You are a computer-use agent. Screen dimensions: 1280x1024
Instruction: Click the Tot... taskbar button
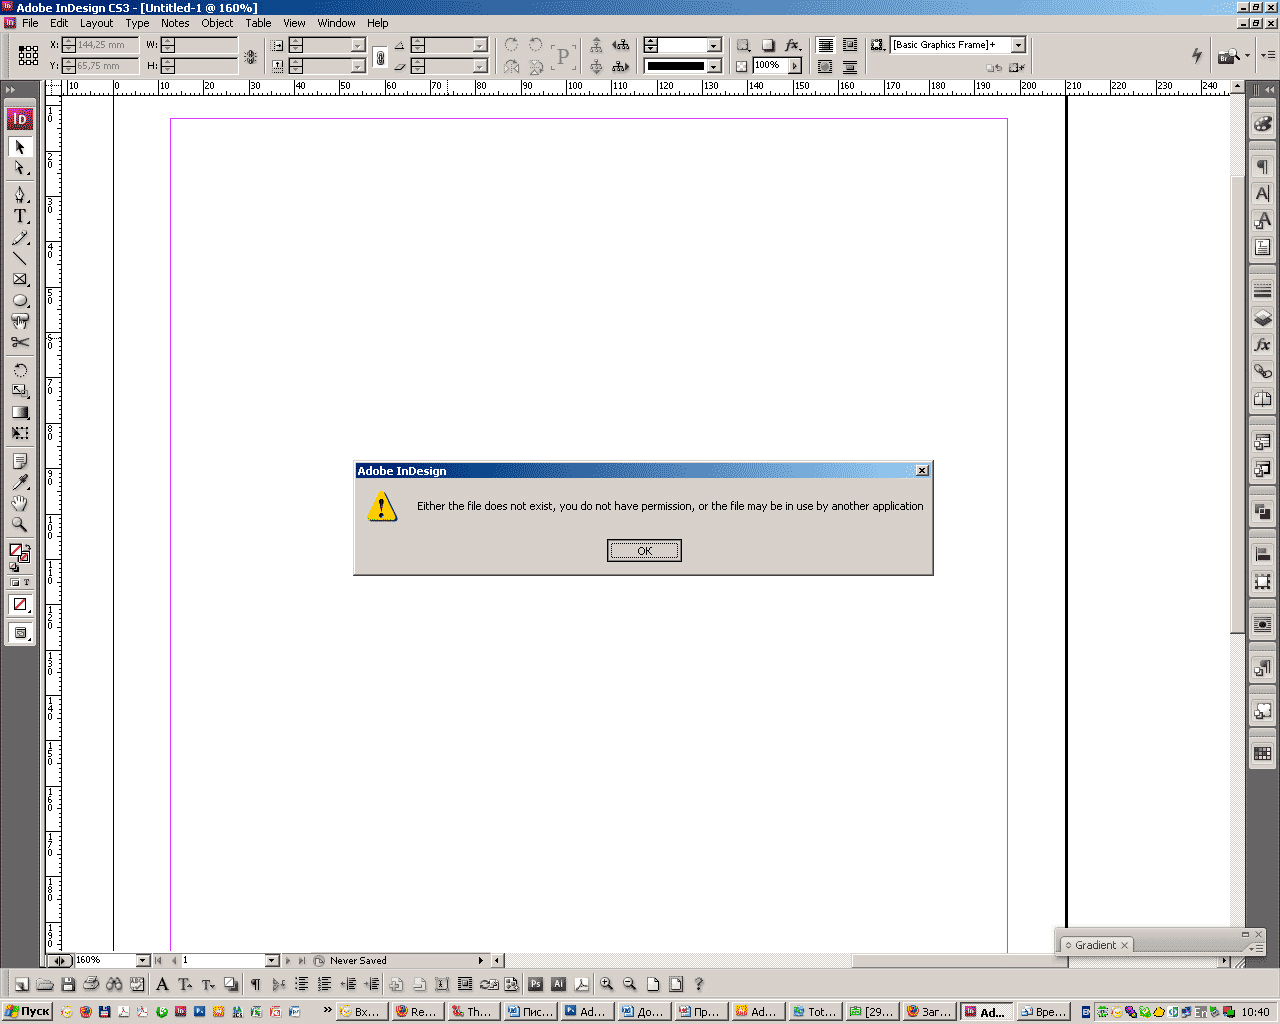point(814,1011)
